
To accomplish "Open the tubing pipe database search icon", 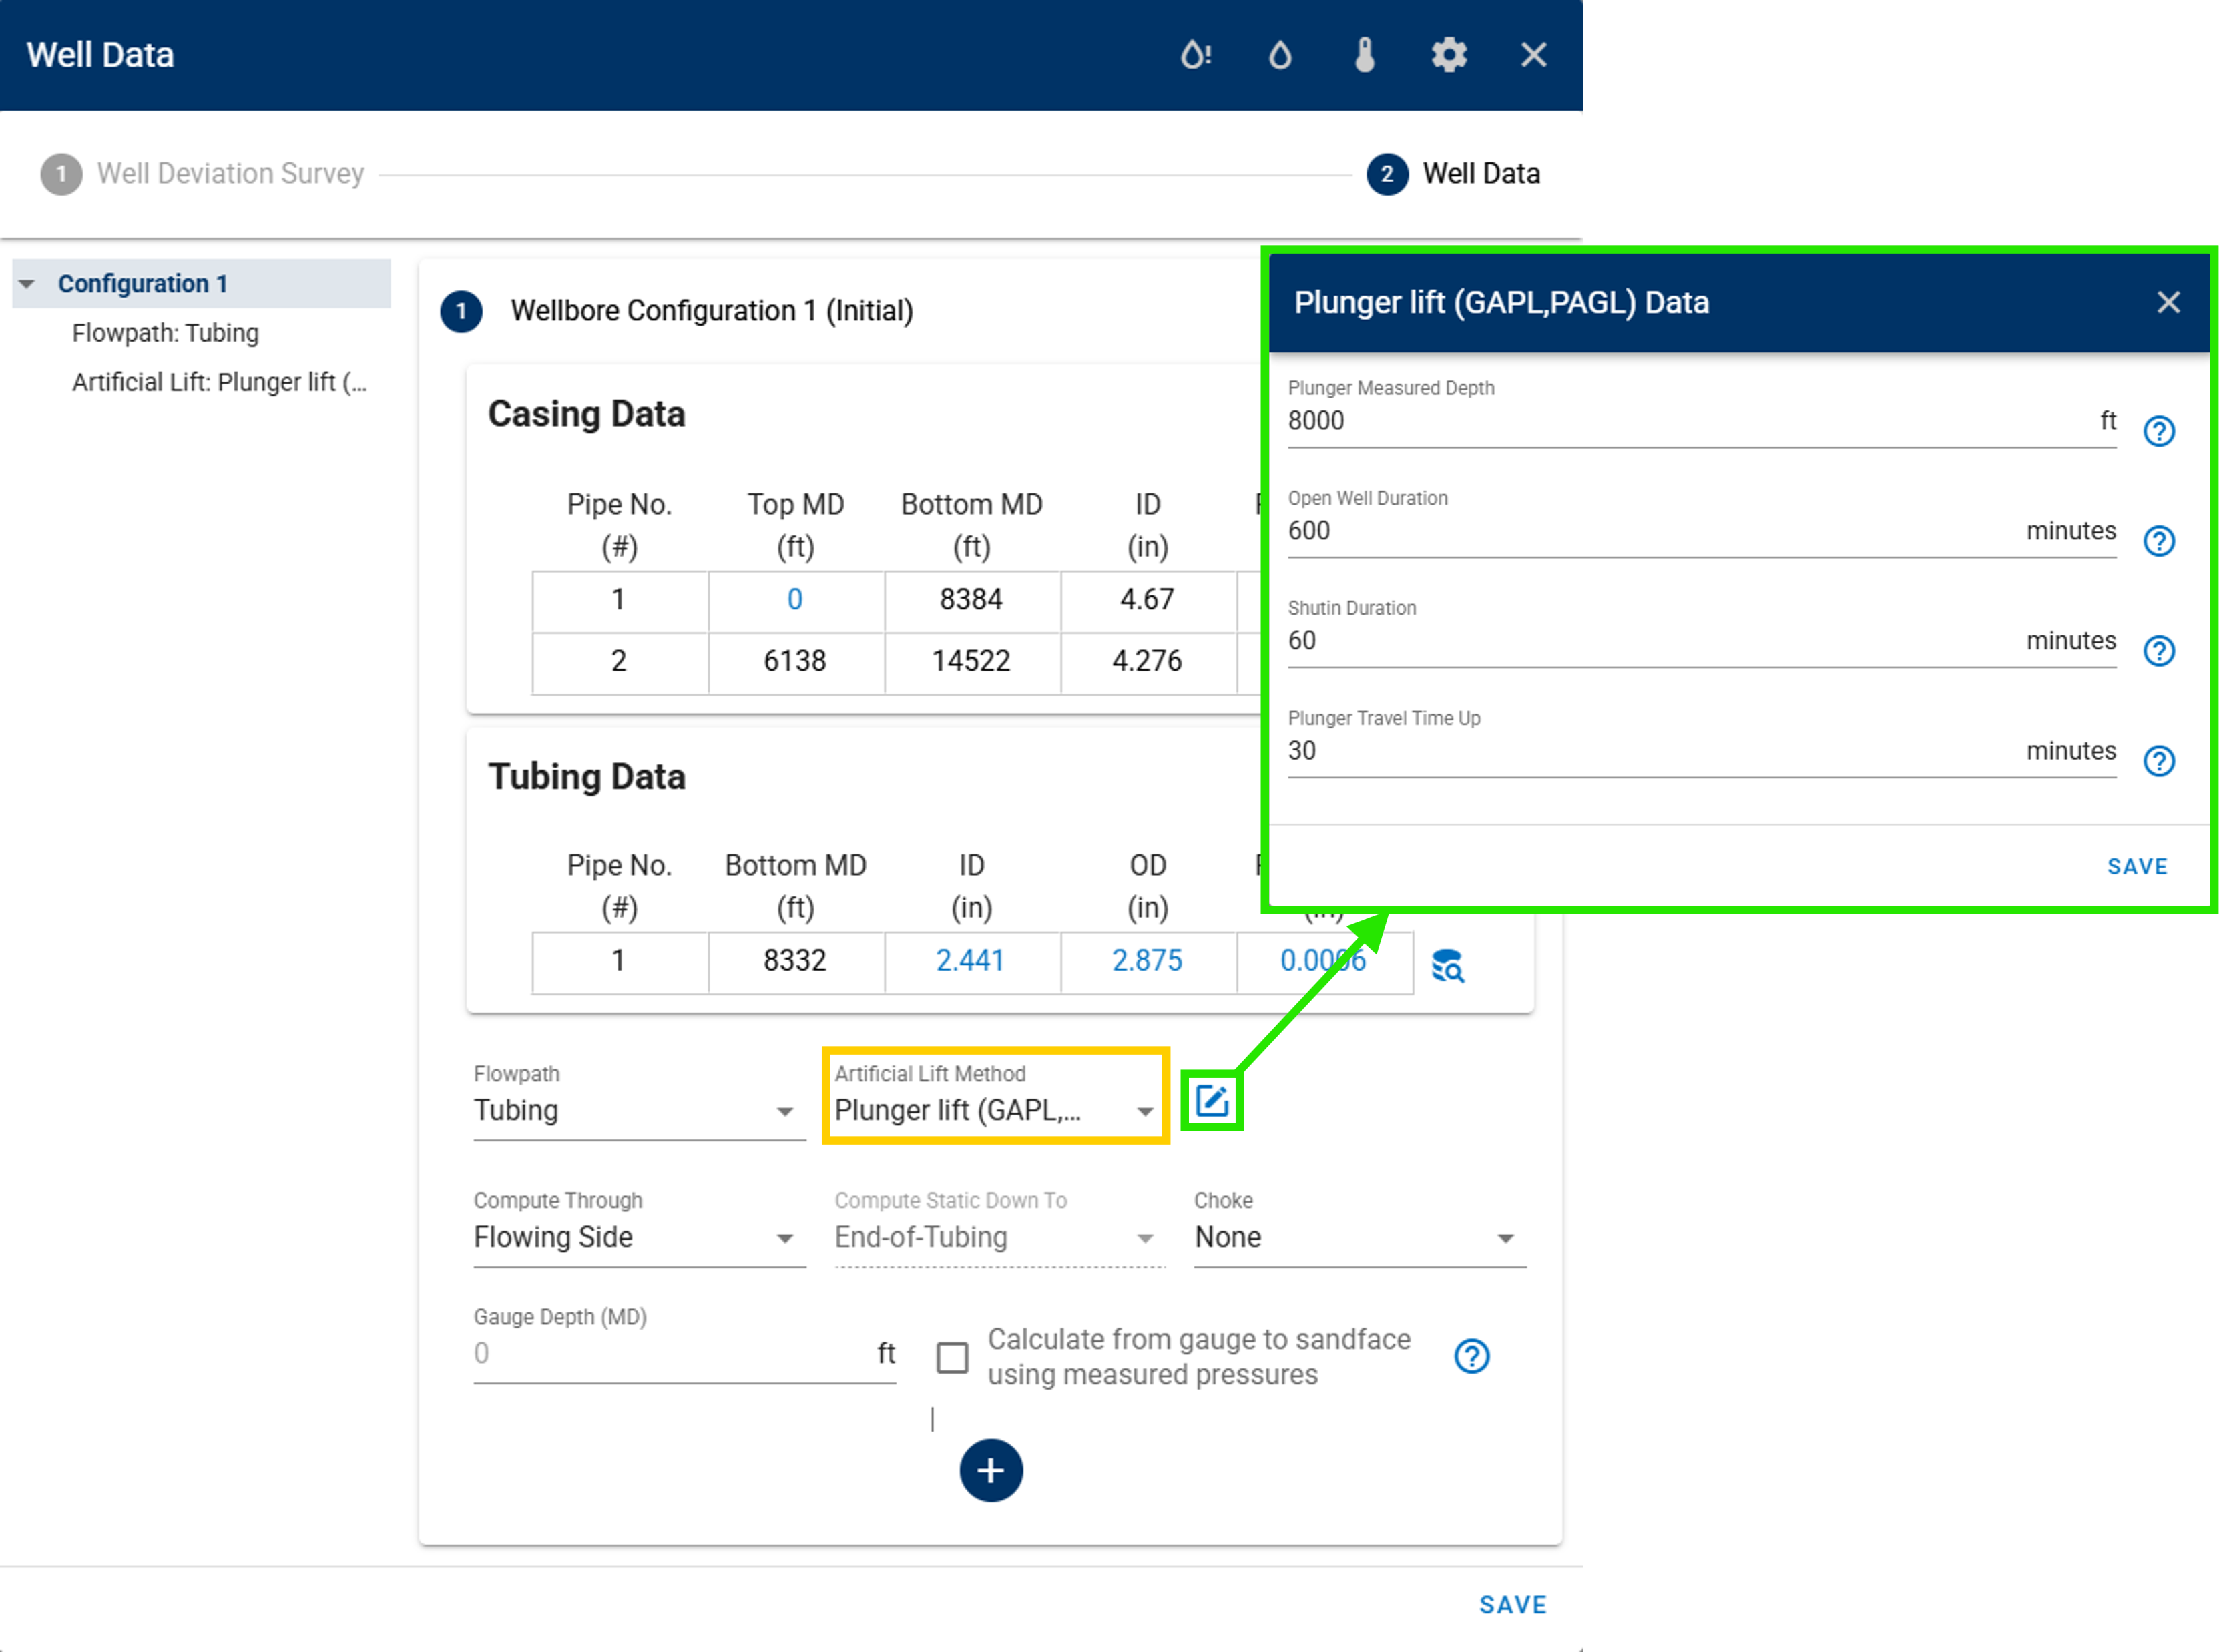I will click(1447, 966).
